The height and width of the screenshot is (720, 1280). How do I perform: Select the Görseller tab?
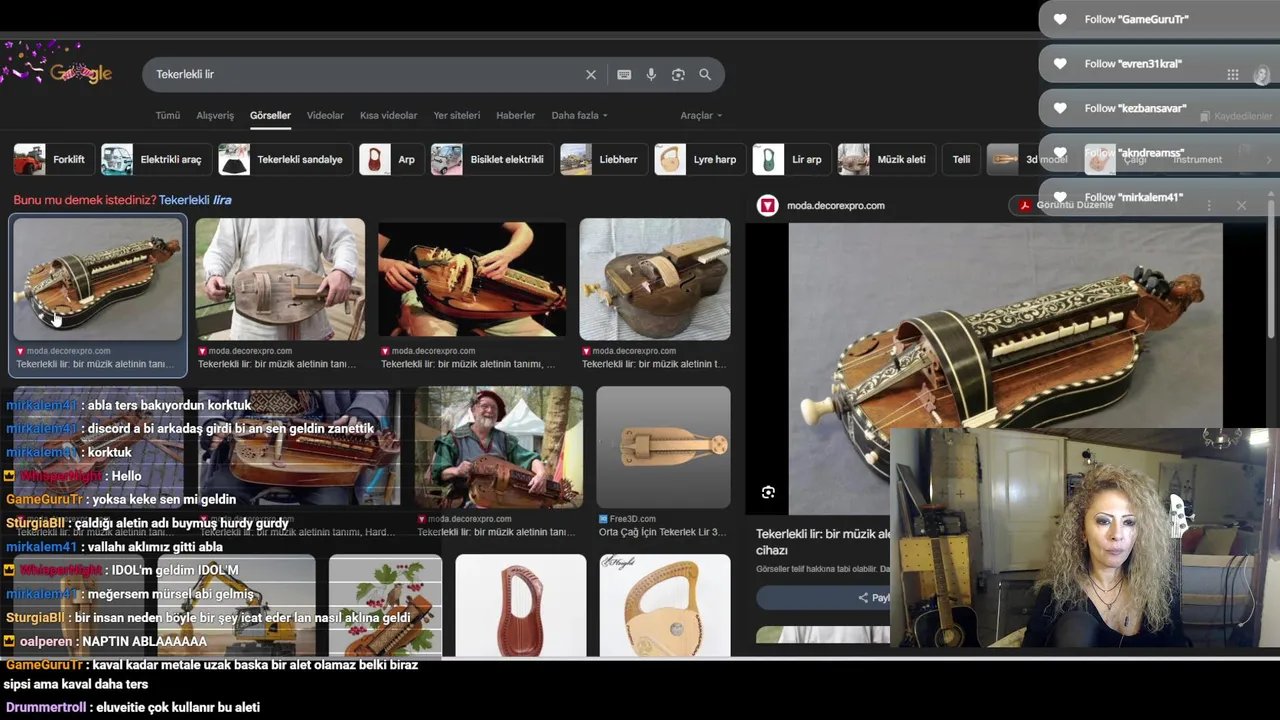click(270, 115)
